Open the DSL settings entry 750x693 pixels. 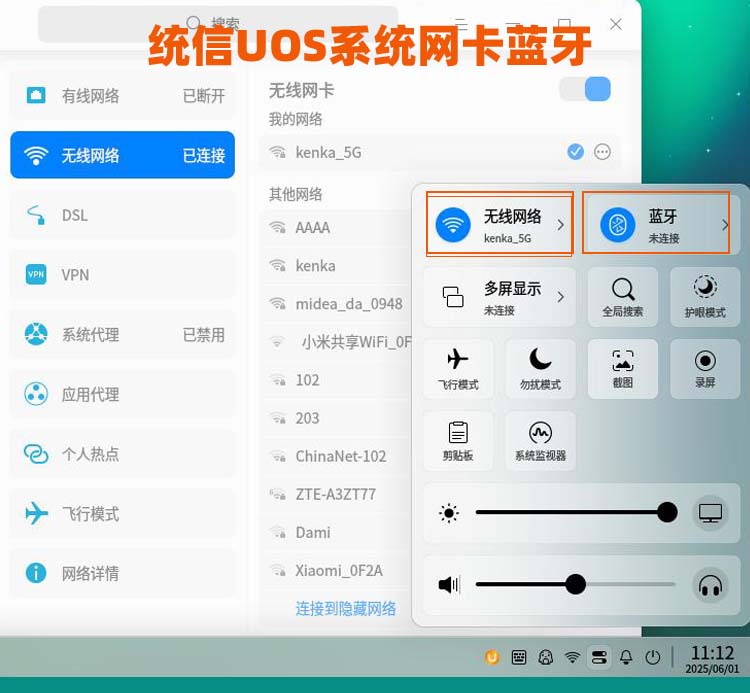[x=122, y=215]
